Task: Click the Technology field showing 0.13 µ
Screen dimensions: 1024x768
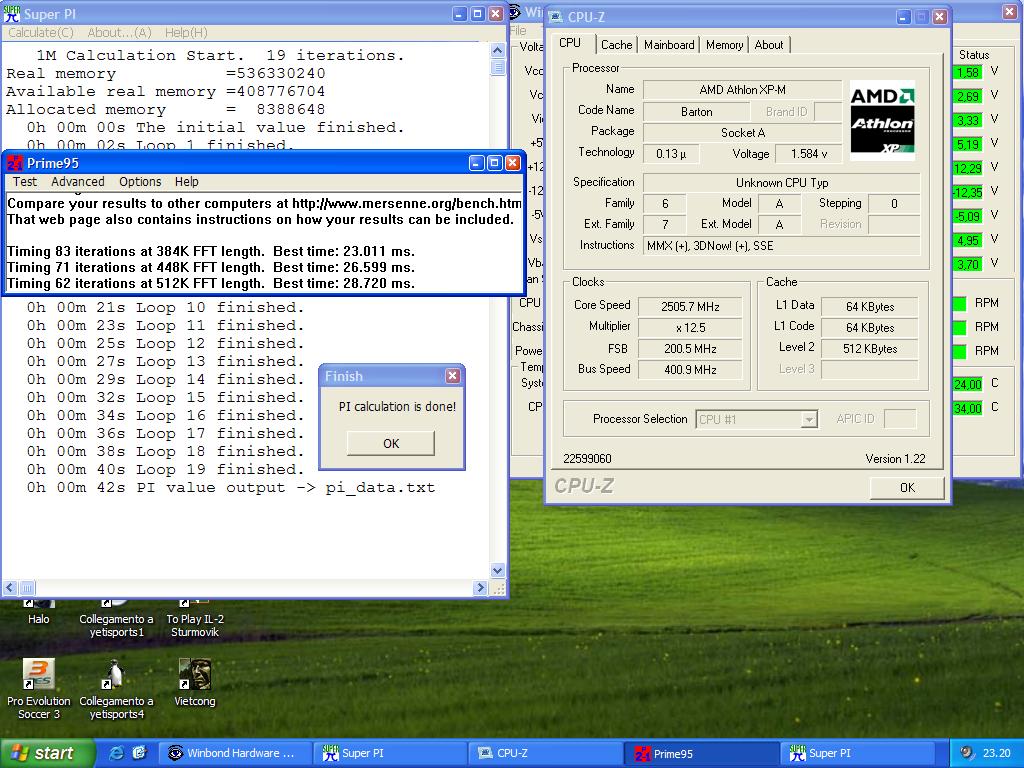Action: coord(671,154)
